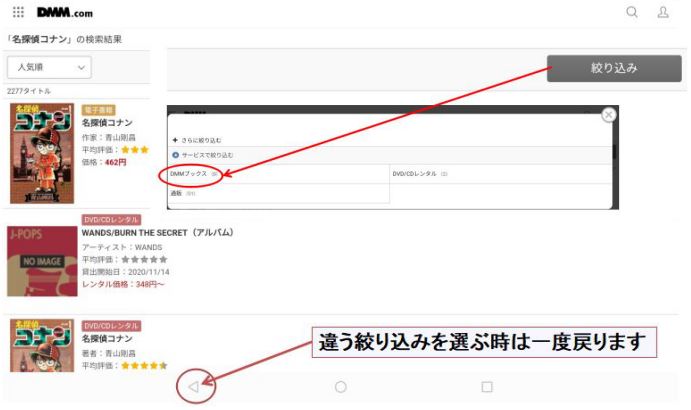
Task: Open the 人気順 sort dropdown
Action: coord(49,67)
